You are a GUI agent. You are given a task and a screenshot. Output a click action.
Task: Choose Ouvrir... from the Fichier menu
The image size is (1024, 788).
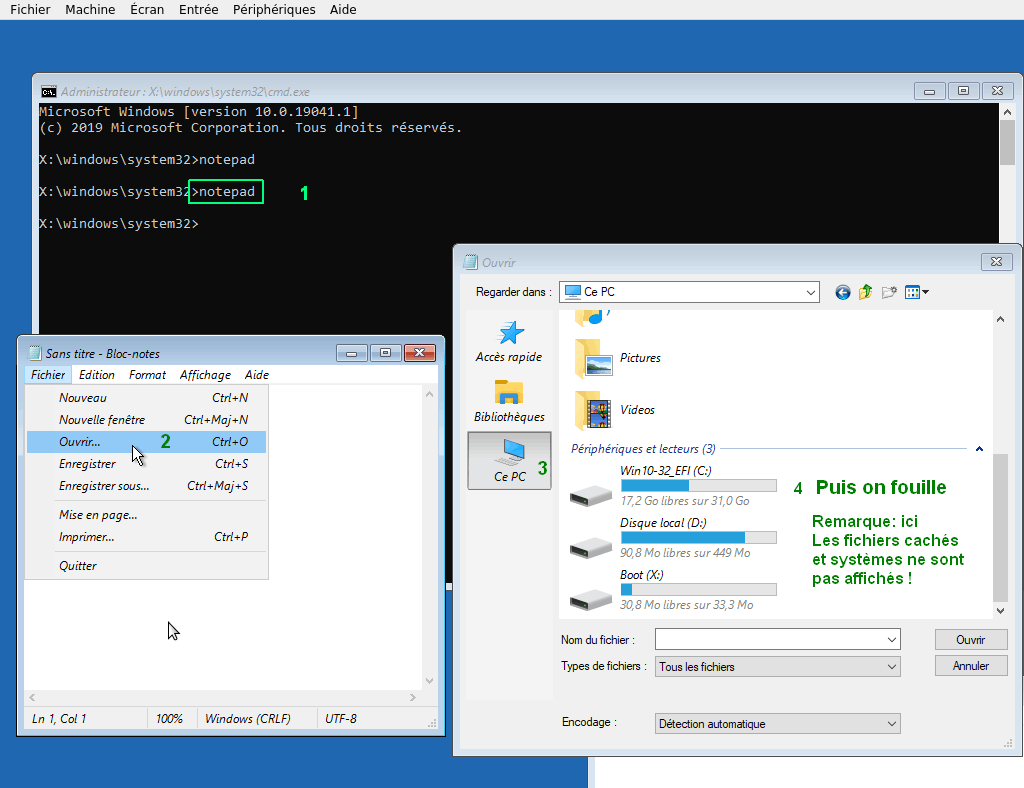[x=146, y=442]
